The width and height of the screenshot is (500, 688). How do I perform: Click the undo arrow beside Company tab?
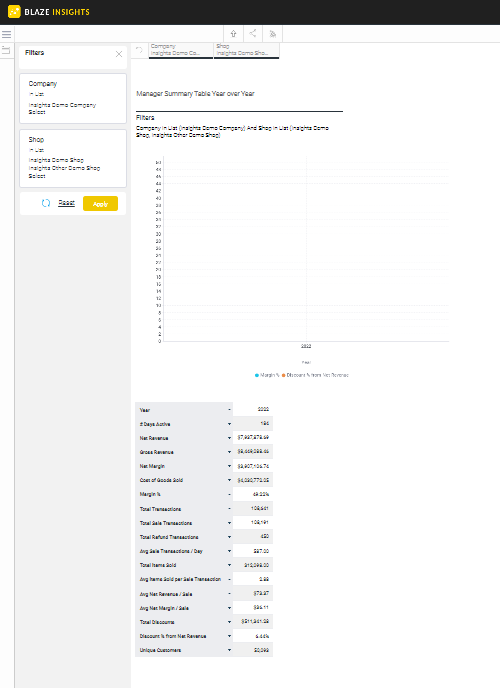coord(139,50)
